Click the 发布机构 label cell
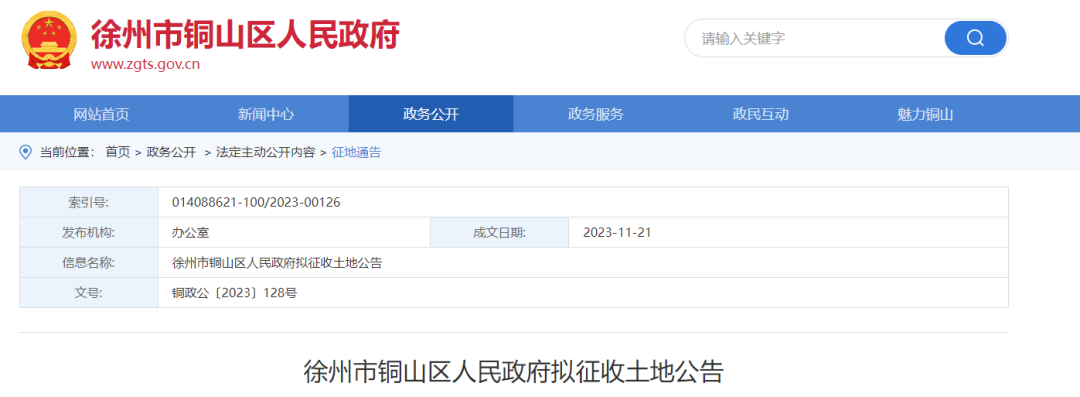Screen dimensions: 1080x397 pos(89,233)
